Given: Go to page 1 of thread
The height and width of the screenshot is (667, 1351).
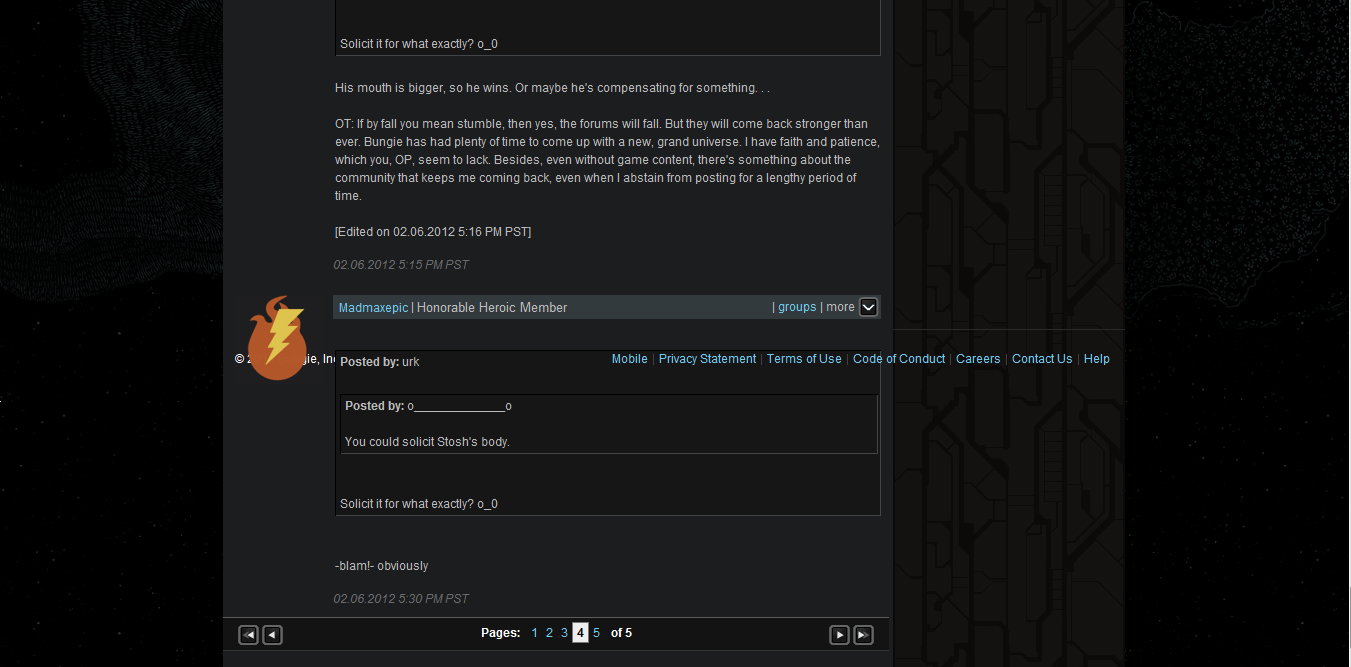Looking at the screenshot, I should tap(534, 633).
